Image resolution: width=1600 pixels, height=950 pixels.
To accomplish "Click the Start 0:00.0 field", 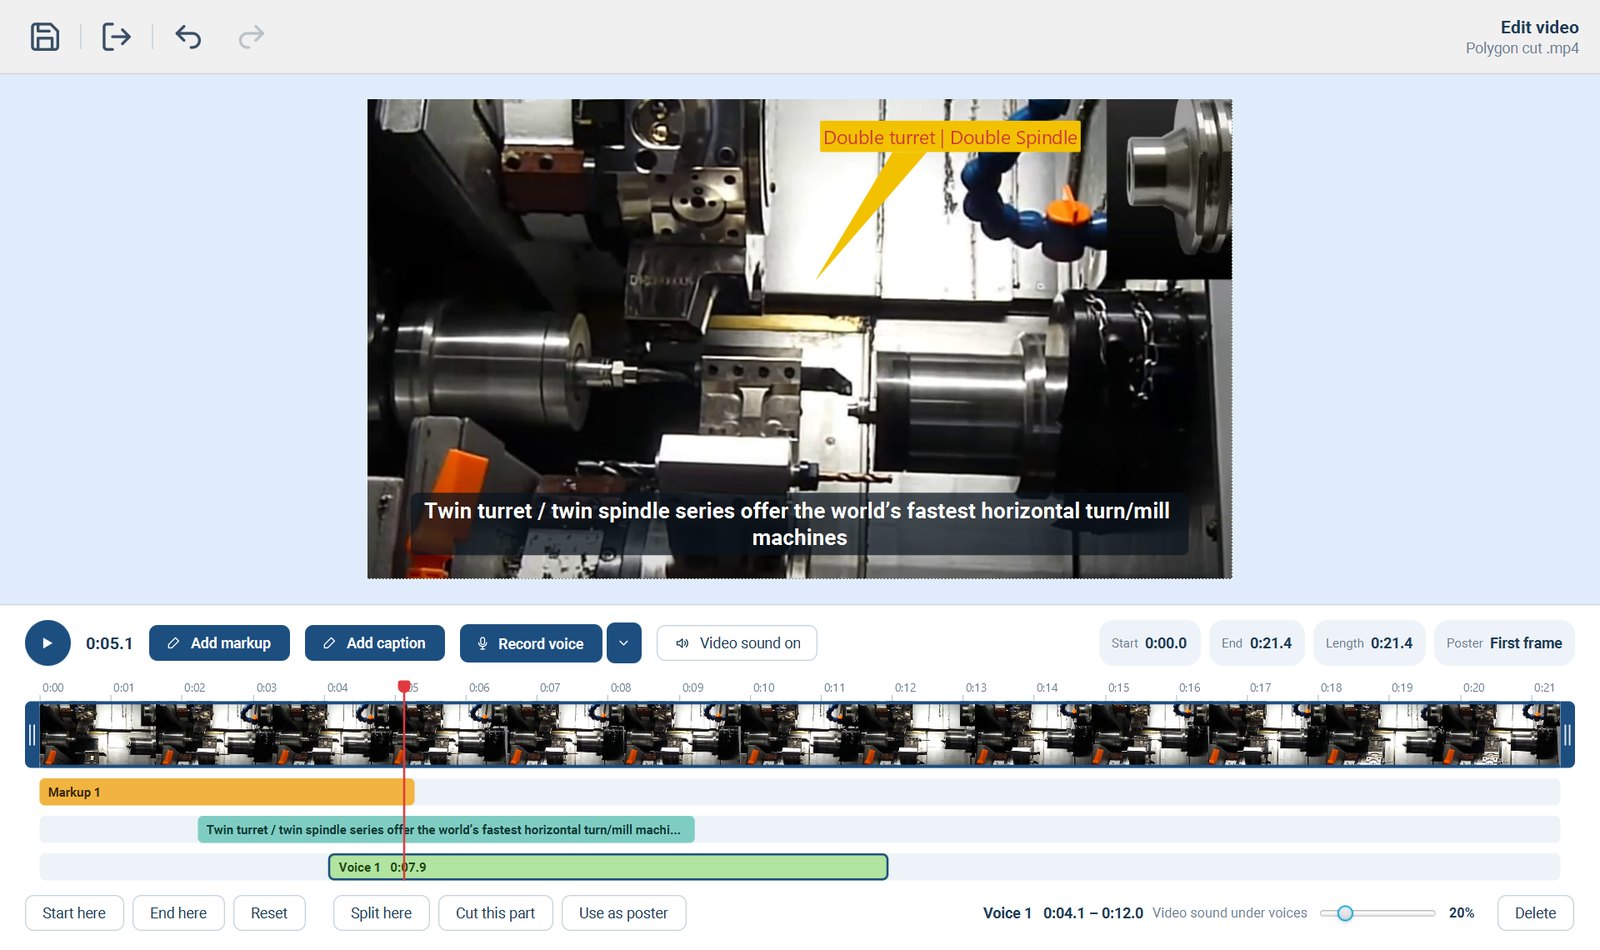I will pos(1149,643).
